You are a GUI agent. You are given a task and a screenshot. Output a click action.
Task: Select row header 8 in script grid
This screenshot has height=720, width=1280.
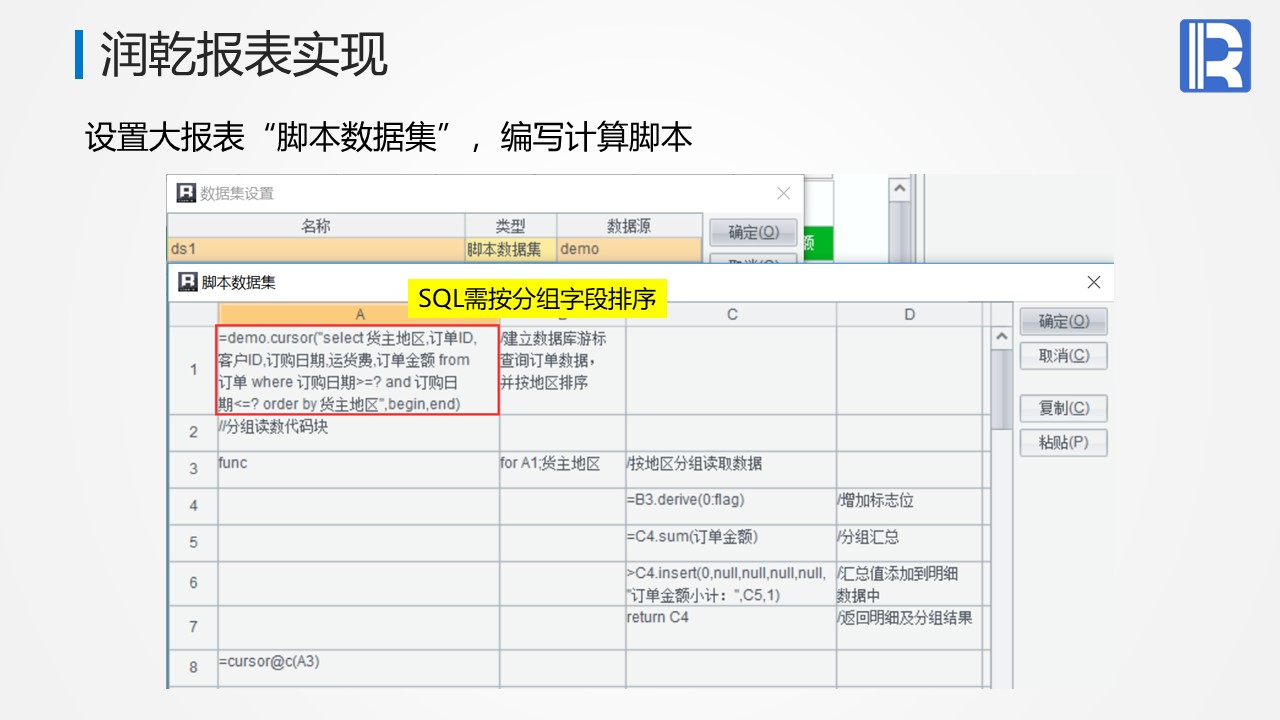tap(193, 667)
